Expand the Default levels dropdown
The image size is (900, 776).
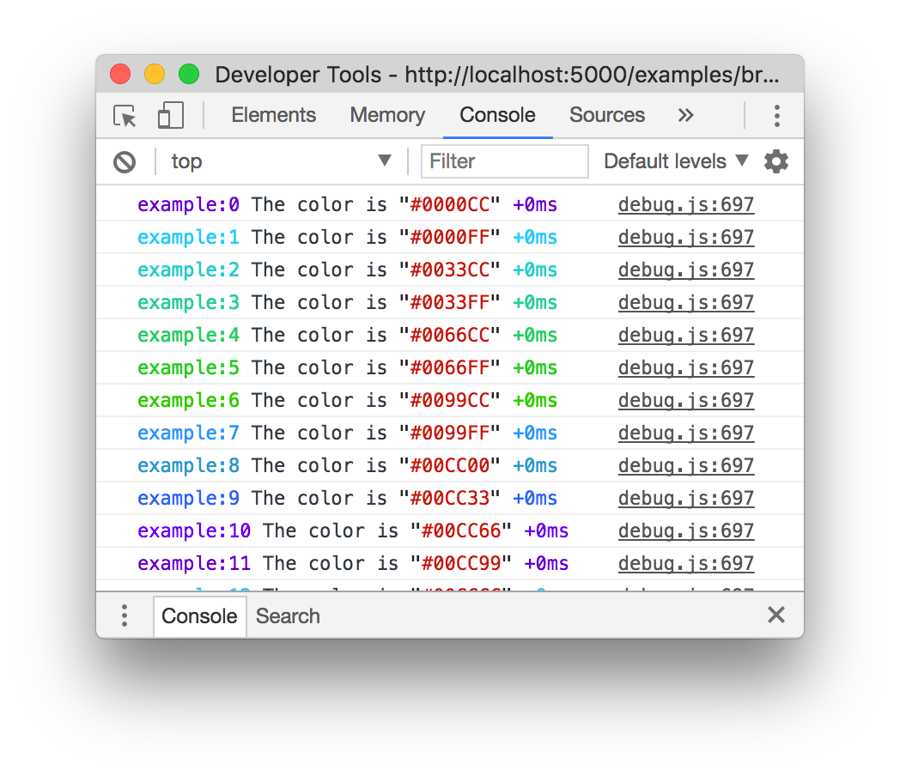[x=676, y=161]
